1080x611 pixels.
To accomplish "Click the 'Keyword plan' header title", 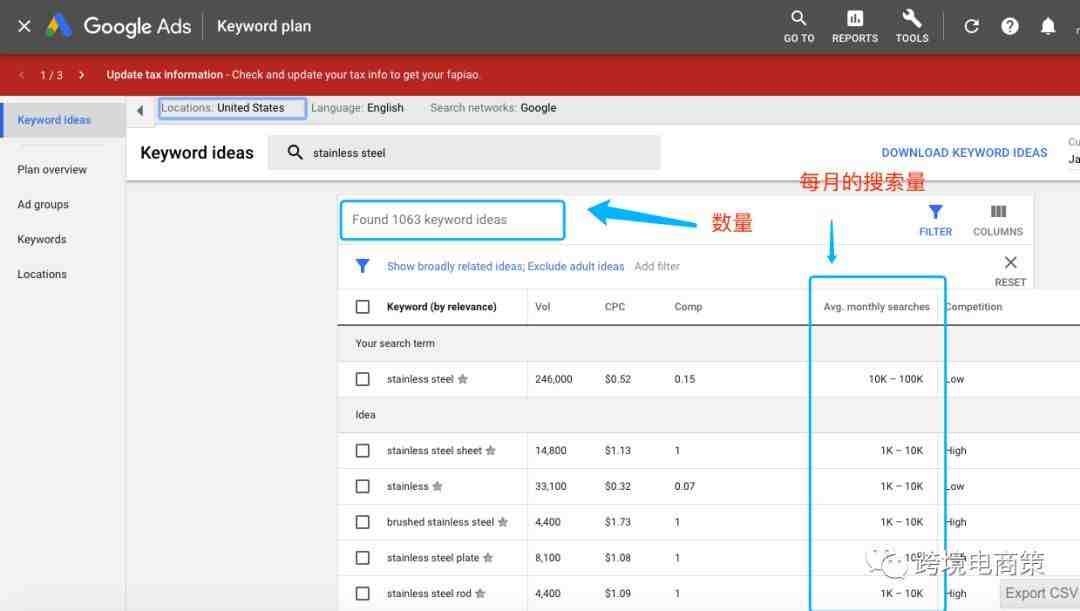I will pyautogui.click(x=264, y=26).
